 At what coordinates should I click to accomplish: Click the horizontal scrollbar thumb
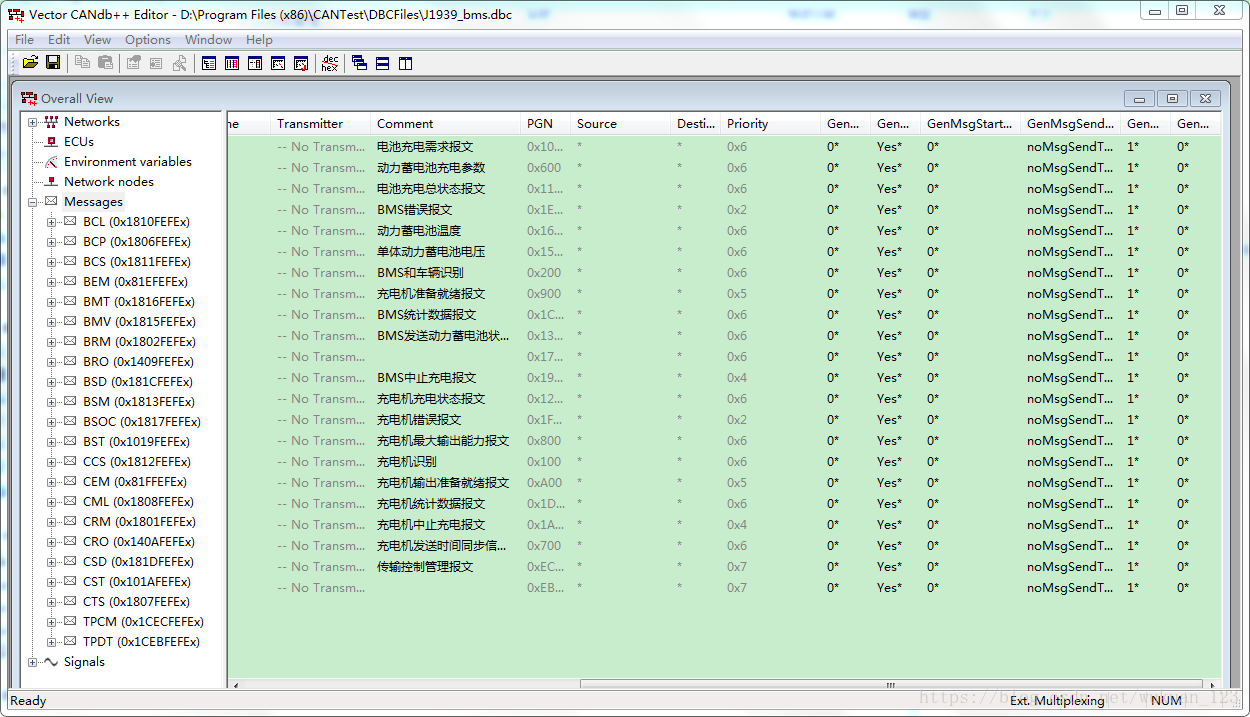pos(889,686)
